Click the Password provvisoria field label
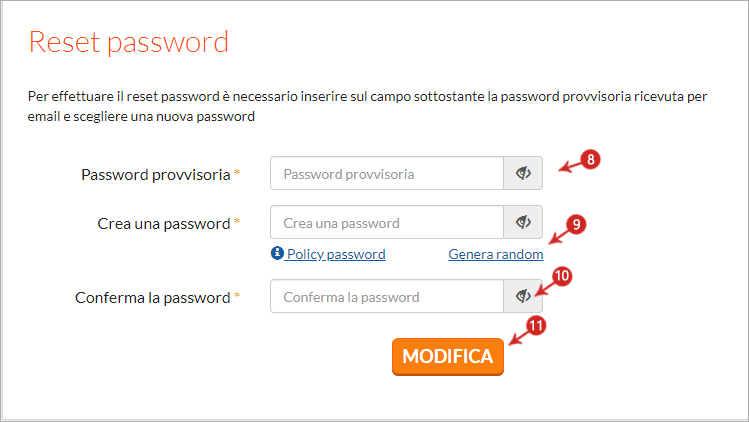Screen dimensions: 749x422 (x=156, y=175)
